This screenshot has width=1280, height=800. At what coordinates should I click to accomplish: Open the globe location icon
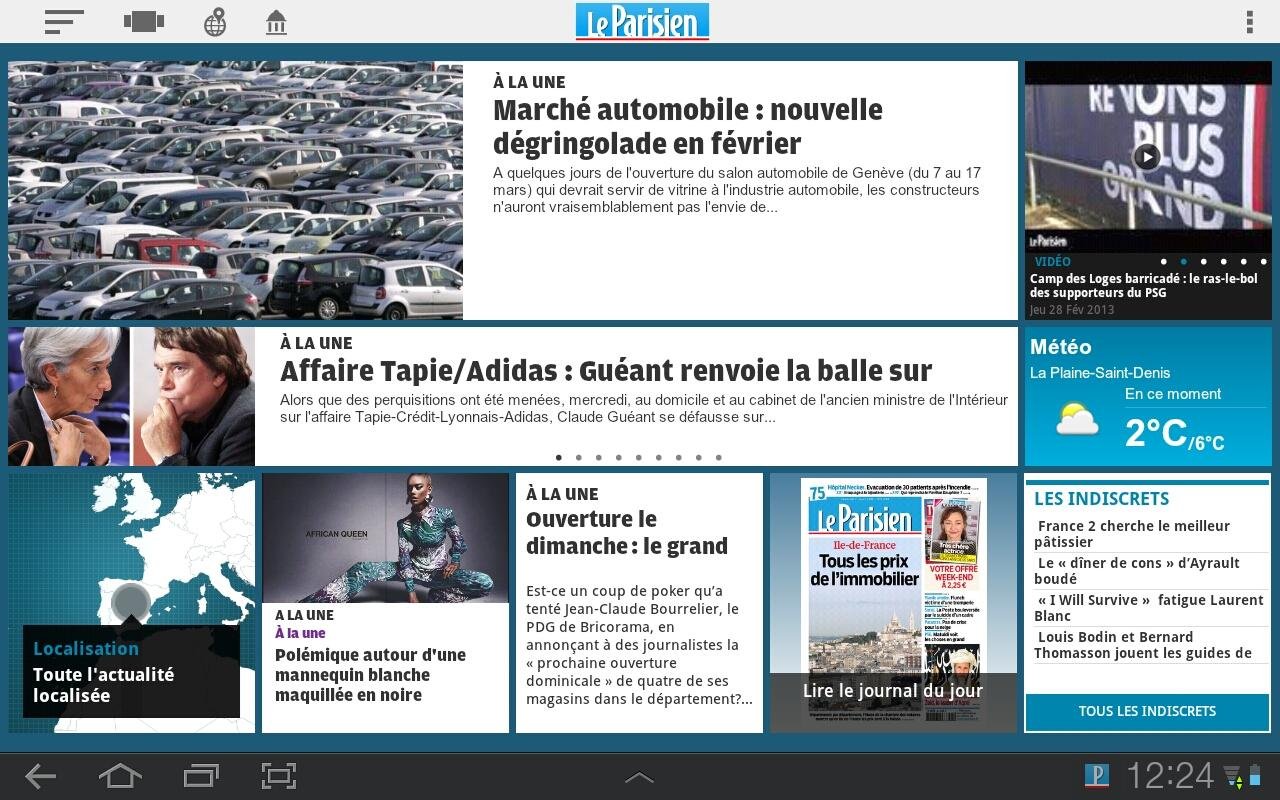click(215, 22)
